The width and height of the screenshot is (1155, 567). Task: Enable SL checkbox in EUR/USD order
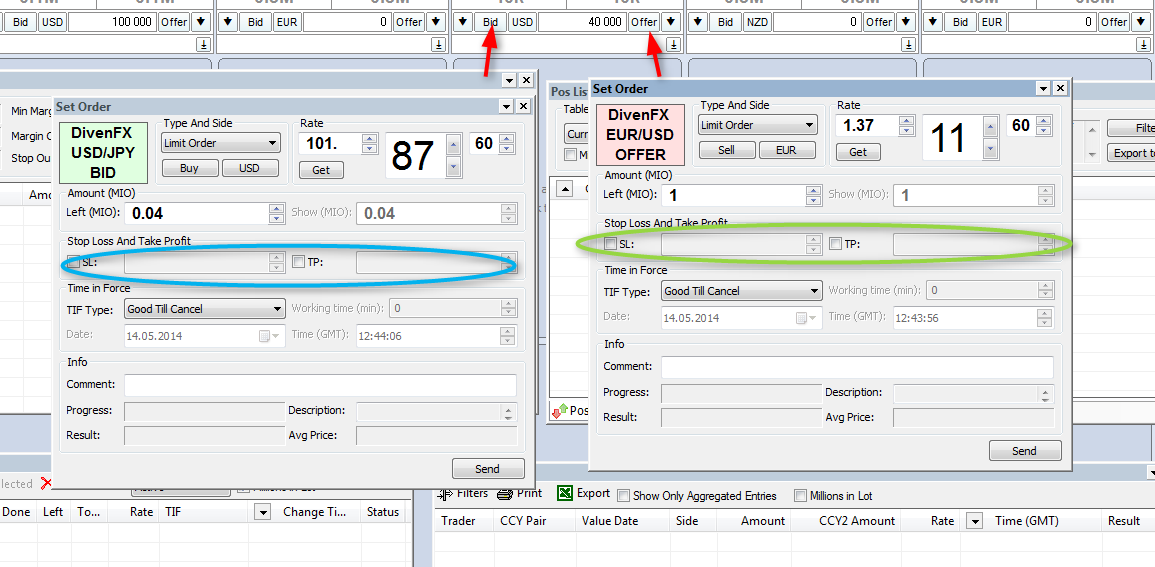[610, 244]
